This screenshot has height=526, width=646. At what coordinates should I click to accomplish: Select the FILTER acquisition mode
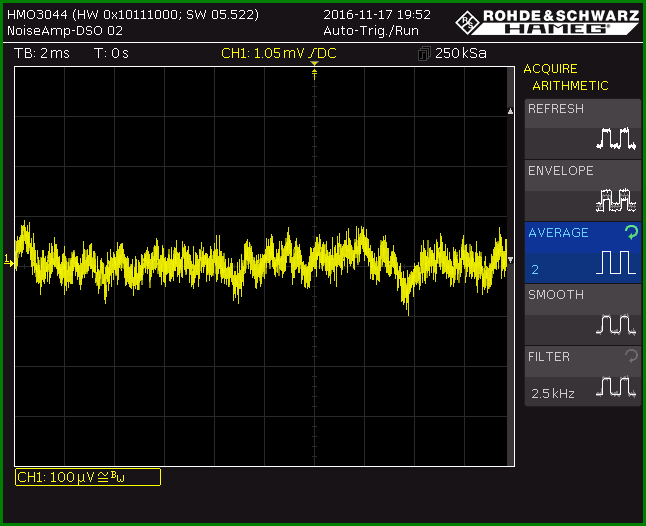[583, 376]
